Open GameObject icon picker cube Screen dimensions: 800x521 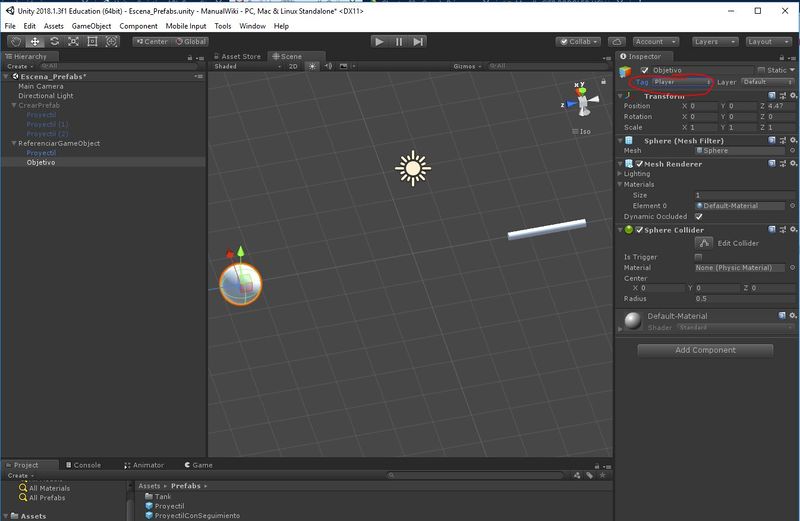pos(626,72)
